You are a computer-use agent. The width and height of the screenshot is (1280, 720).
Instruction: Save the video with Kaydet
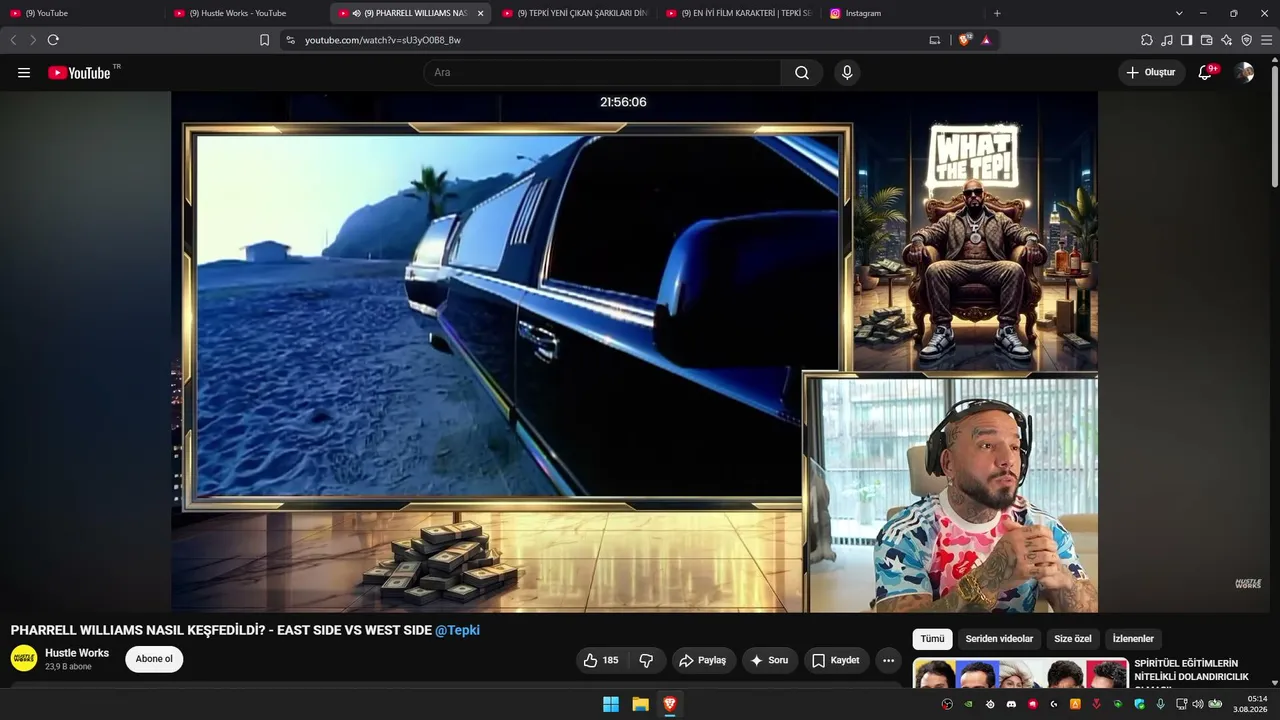tap(836, 660)
